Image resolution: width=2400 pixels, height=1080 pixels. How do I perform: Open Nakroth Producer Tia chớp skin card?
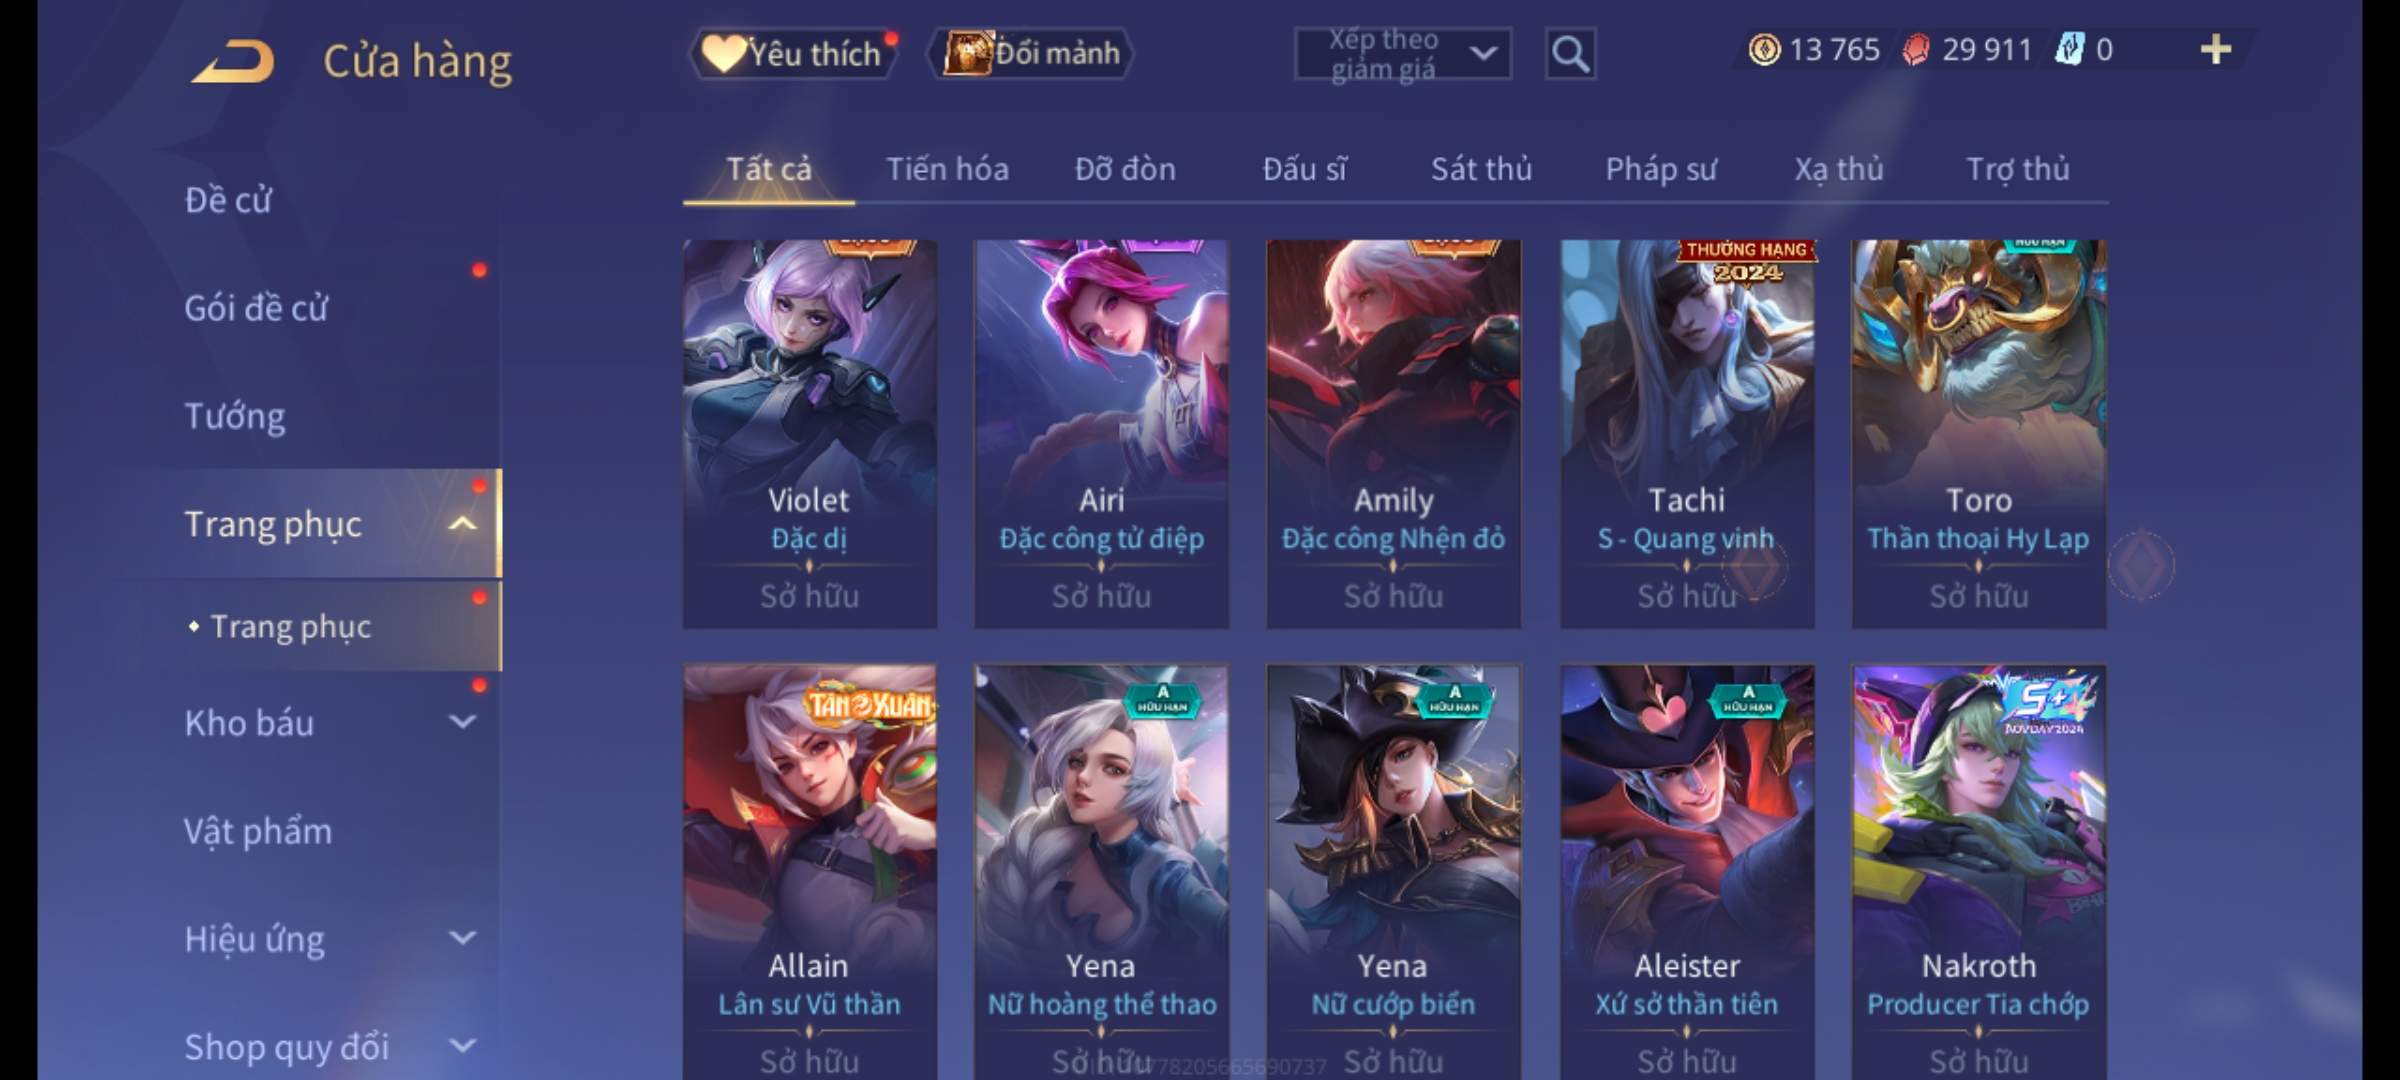click(x=1979, y=872)
